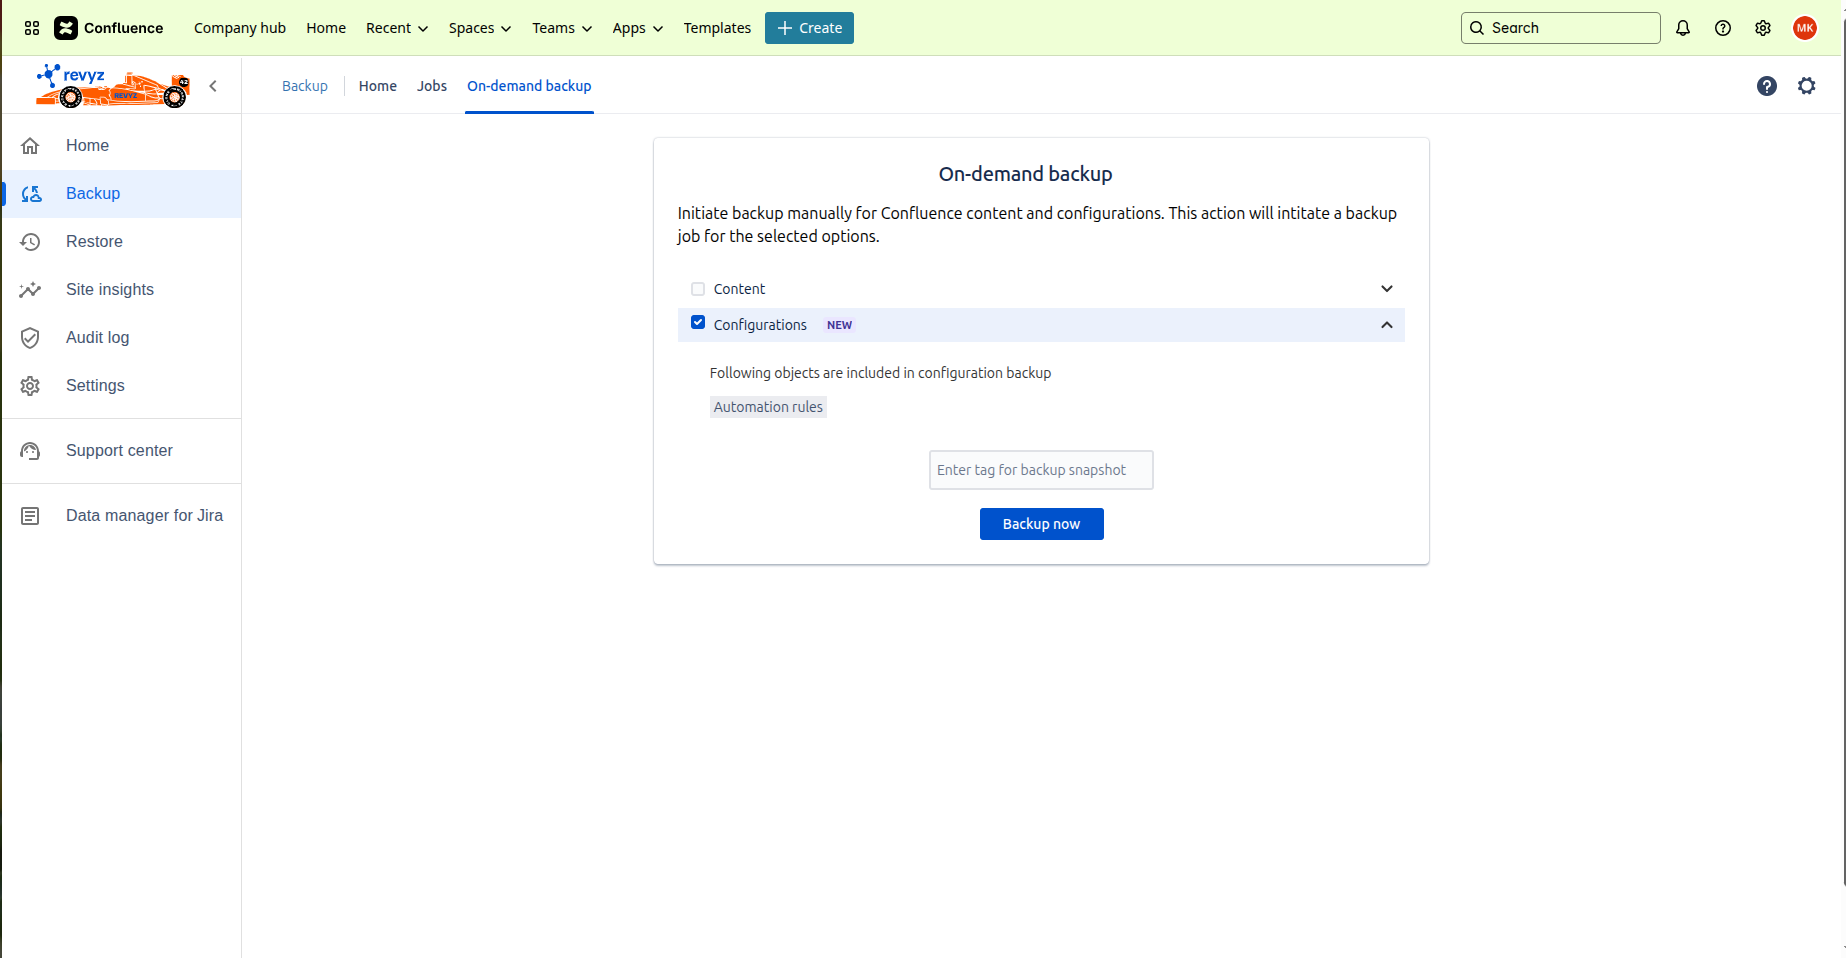Screen dimensions: 1846x958
Task: Switch to the Jobs tab
Action: click(432, 86)
